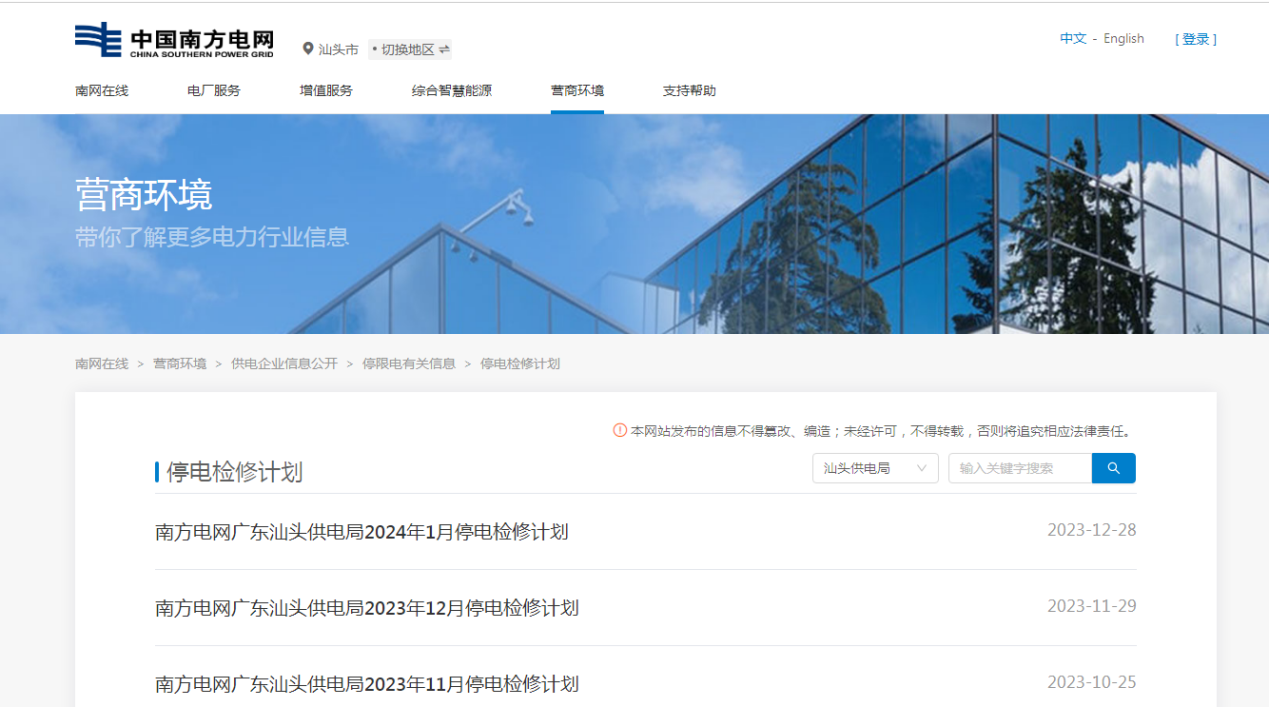Viewport: 1269px width, 707px height.
Task: Switch language to English
Action: (1124, 38)
